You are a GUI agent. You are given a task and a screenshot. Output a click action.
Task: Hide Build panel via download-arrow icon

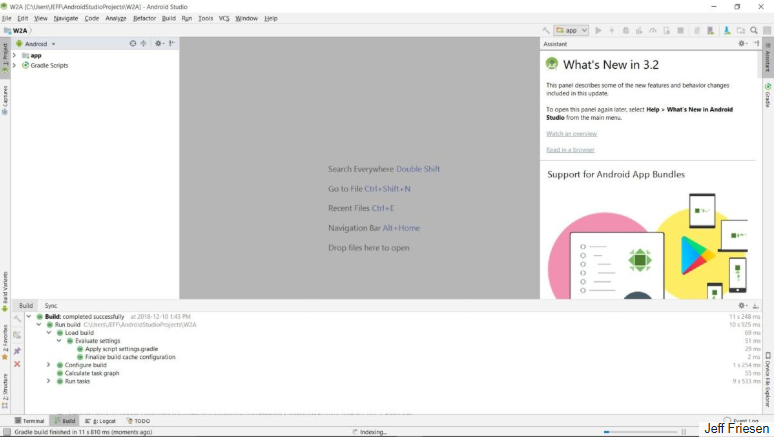pyautogui.click(x=756, y=306)
